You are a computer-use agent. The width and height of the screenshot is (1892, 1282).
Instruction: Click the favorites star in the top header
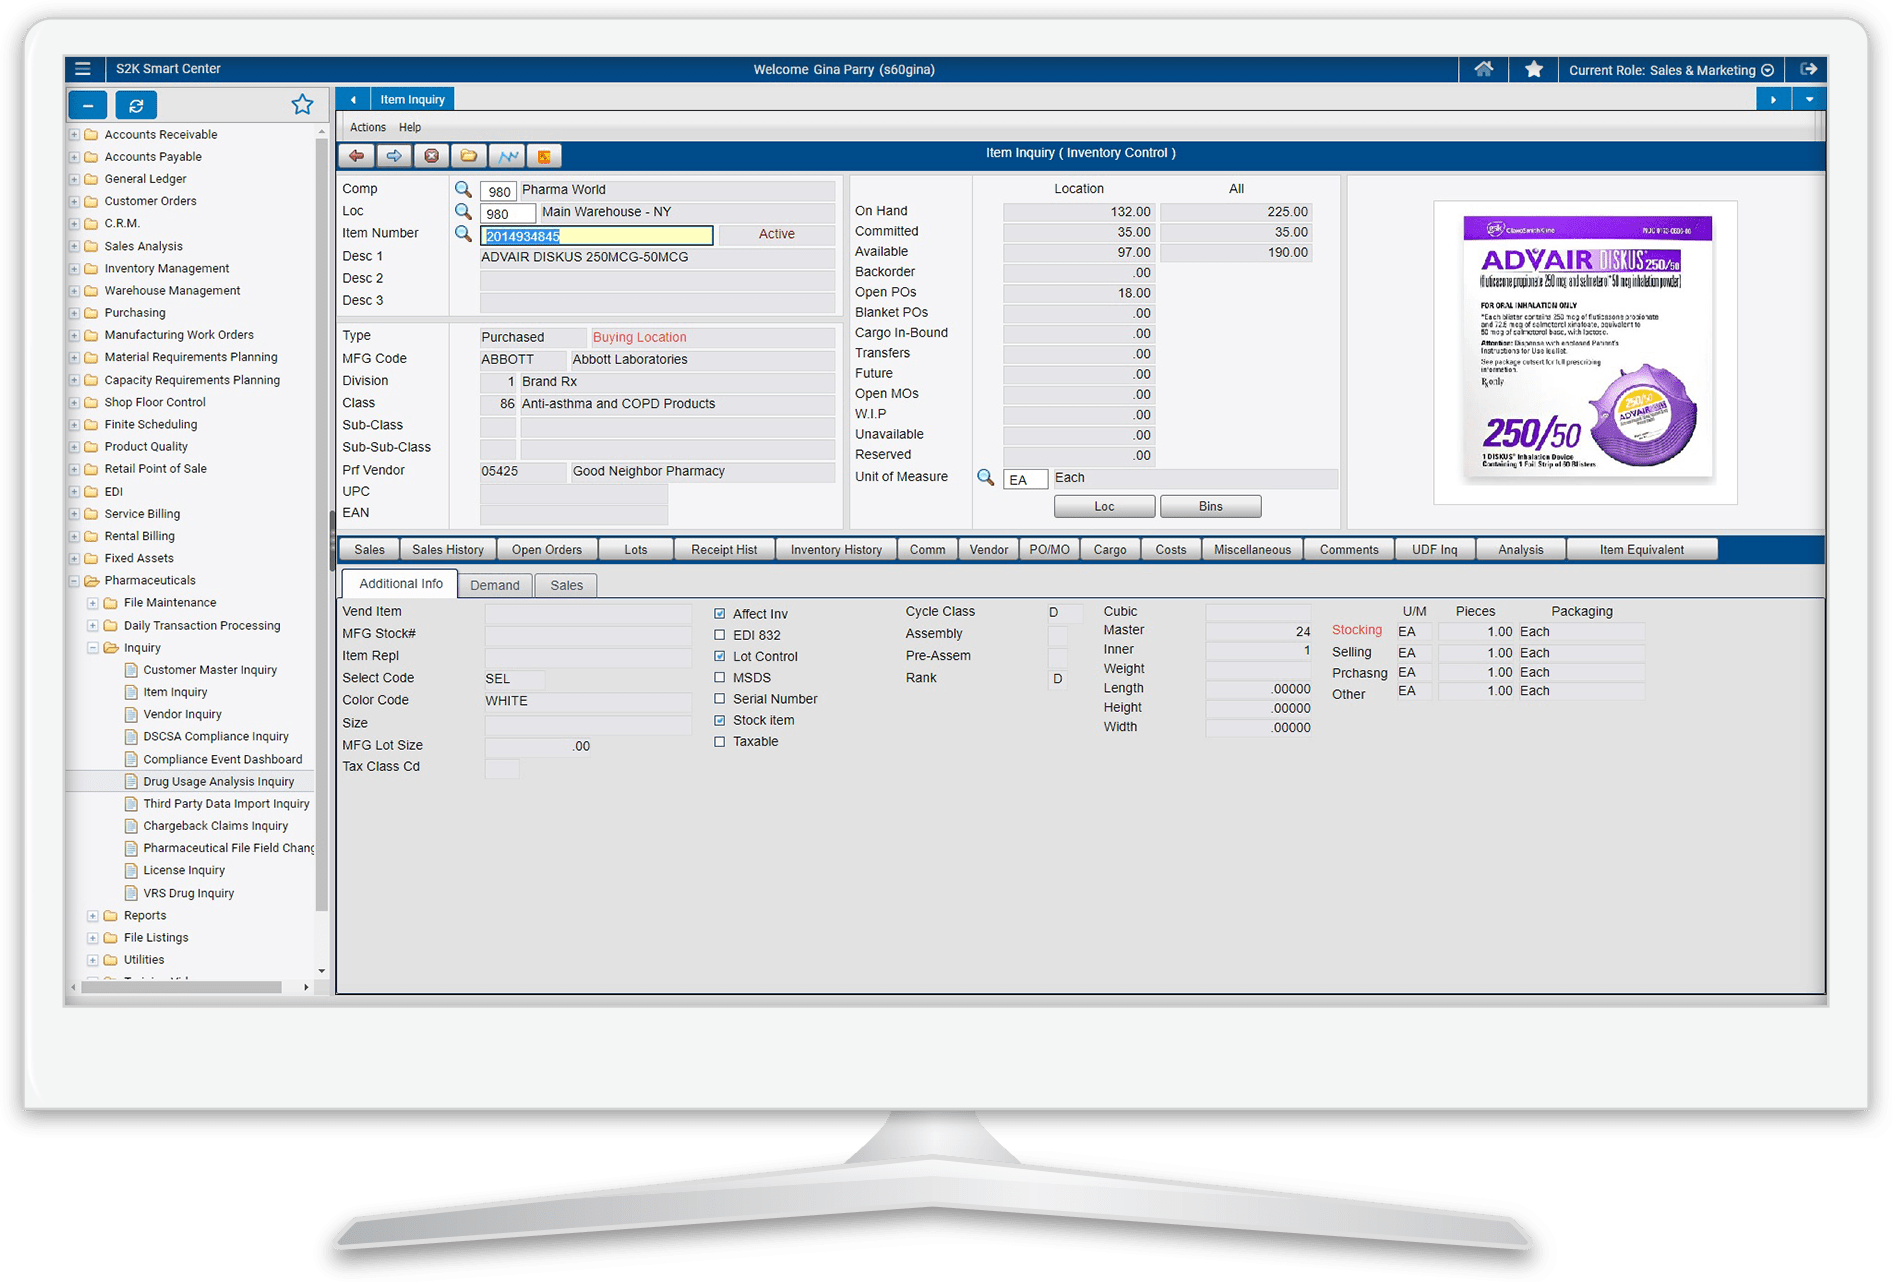(x=1534, y=69)
